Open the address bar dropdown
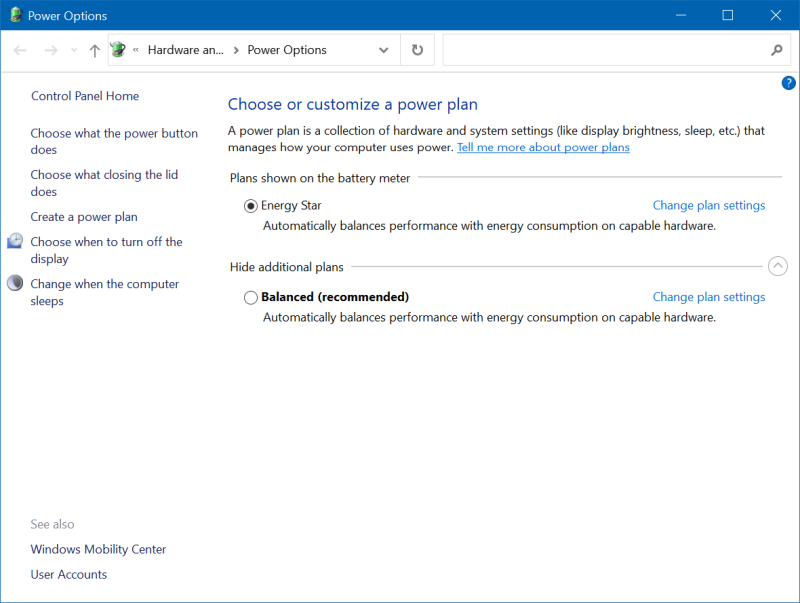 point(383,49)
